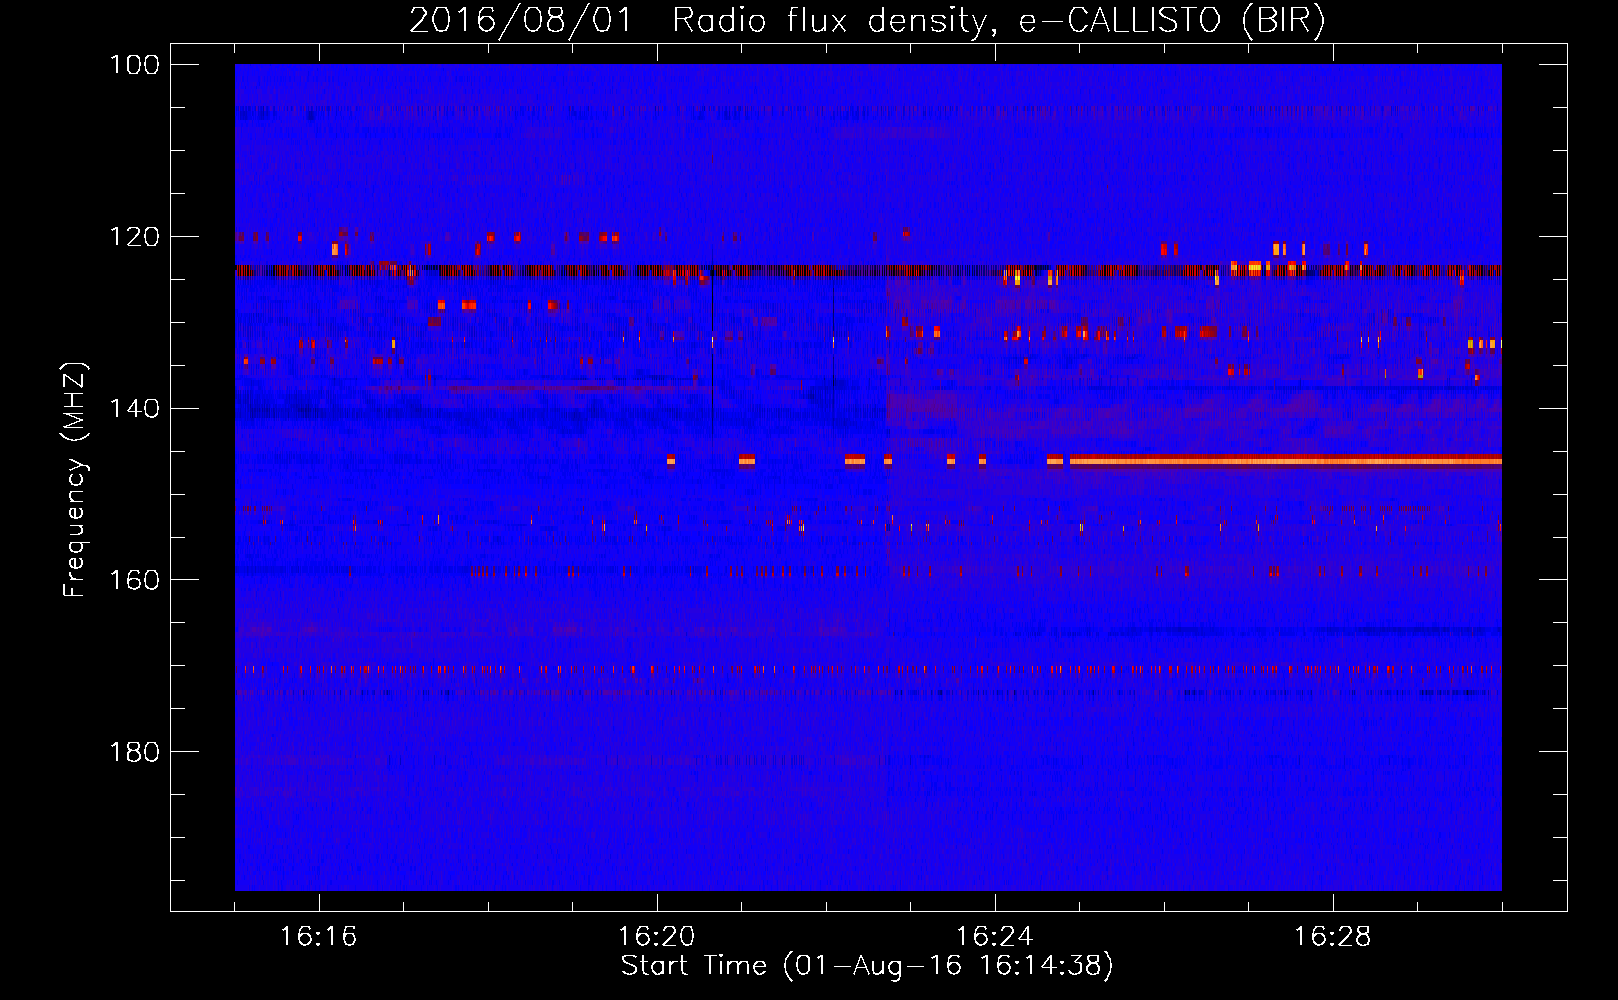Image resolution: width=1618 pixels, height=1000 pixels.
Task: Click the 16:20 time tick label
Action: [x=657, y=937]
